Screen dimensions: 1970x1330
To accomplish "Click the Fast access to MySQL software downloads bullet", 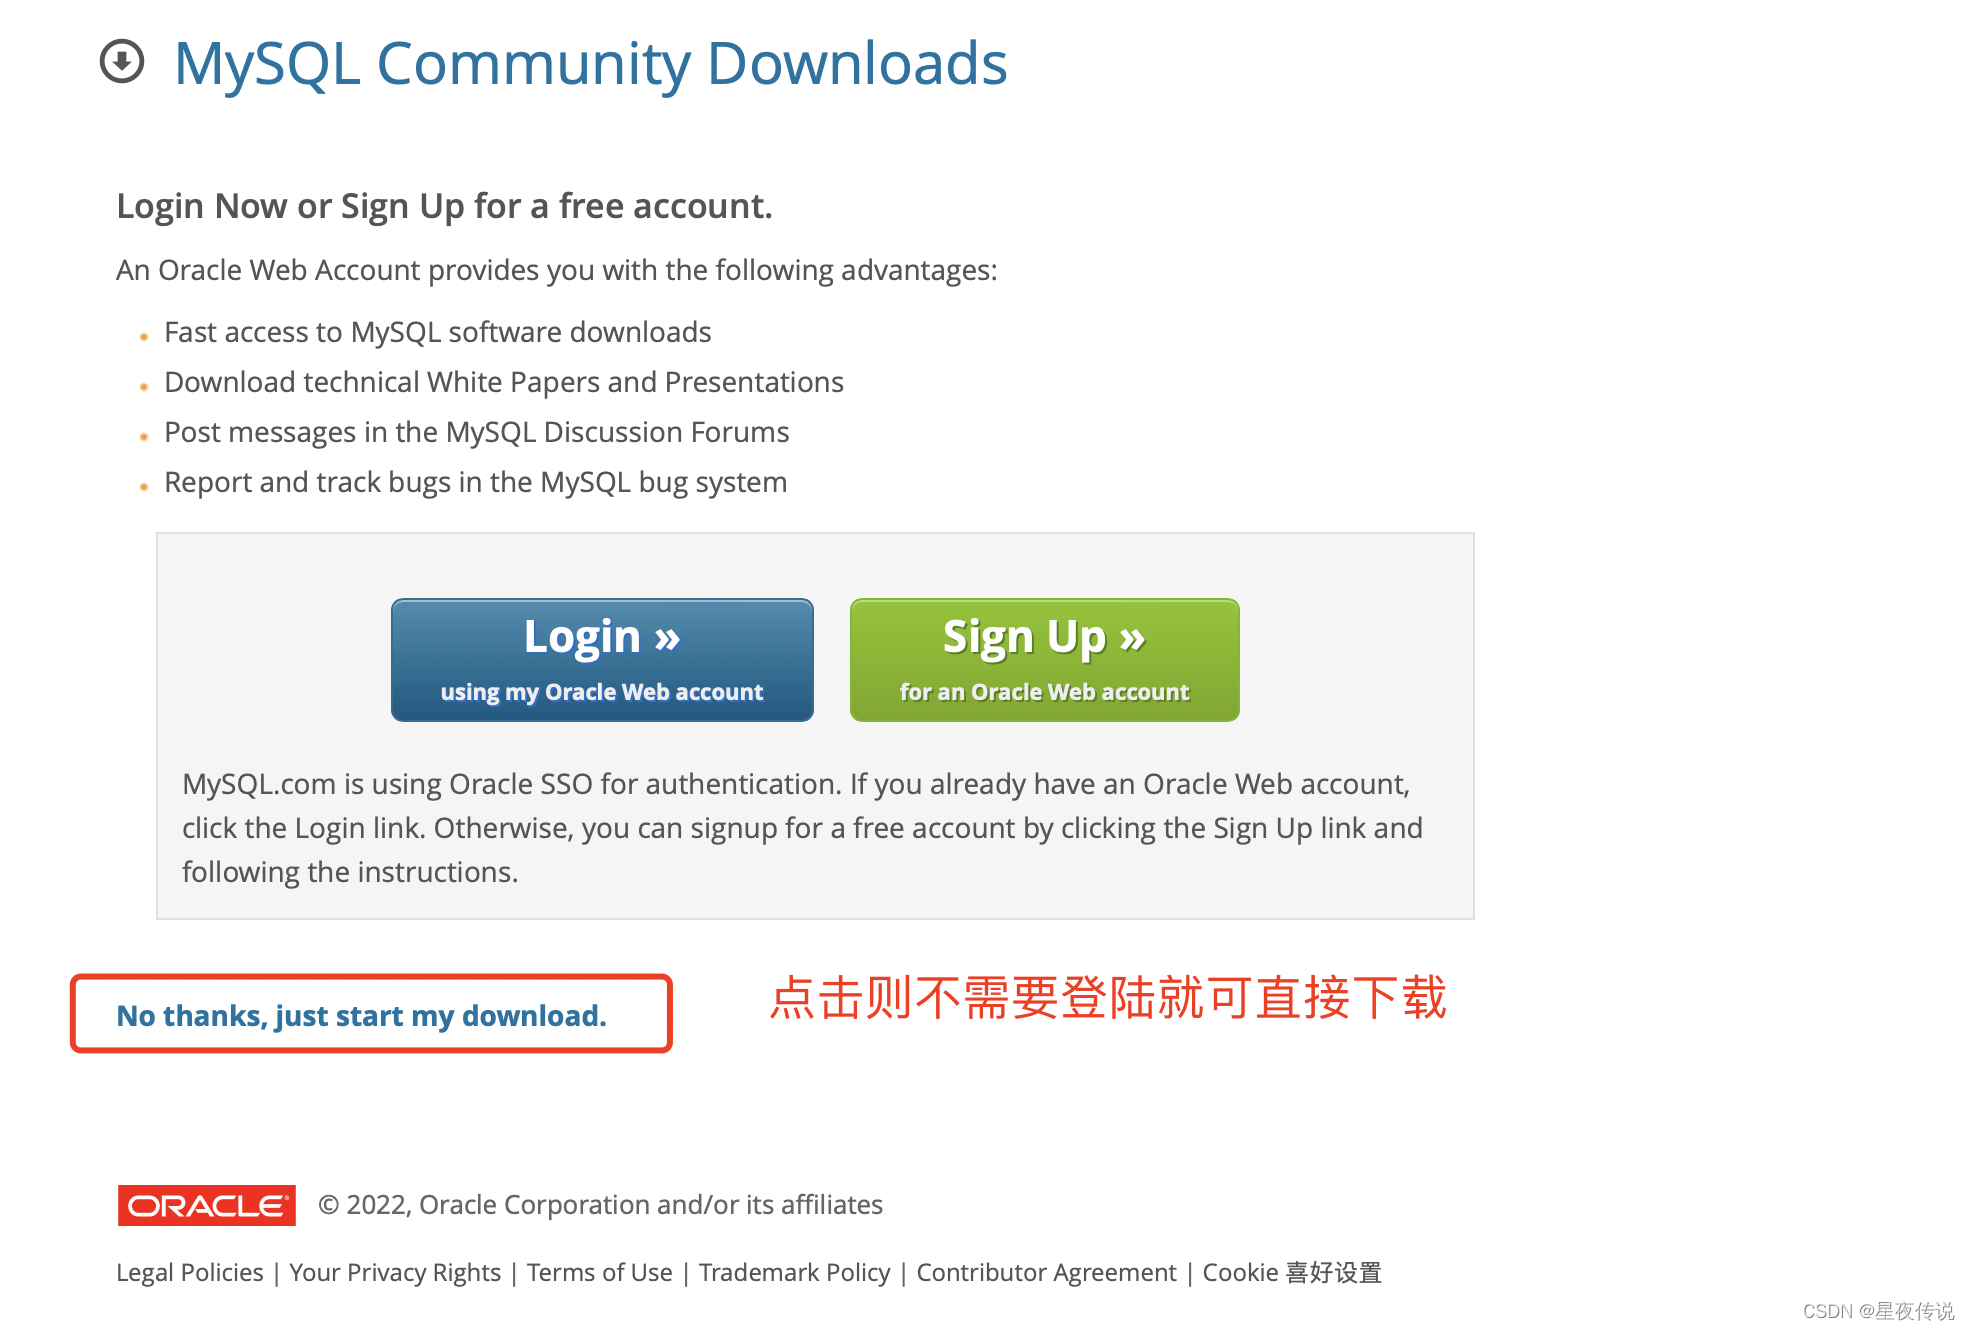I will click(437, 332).
